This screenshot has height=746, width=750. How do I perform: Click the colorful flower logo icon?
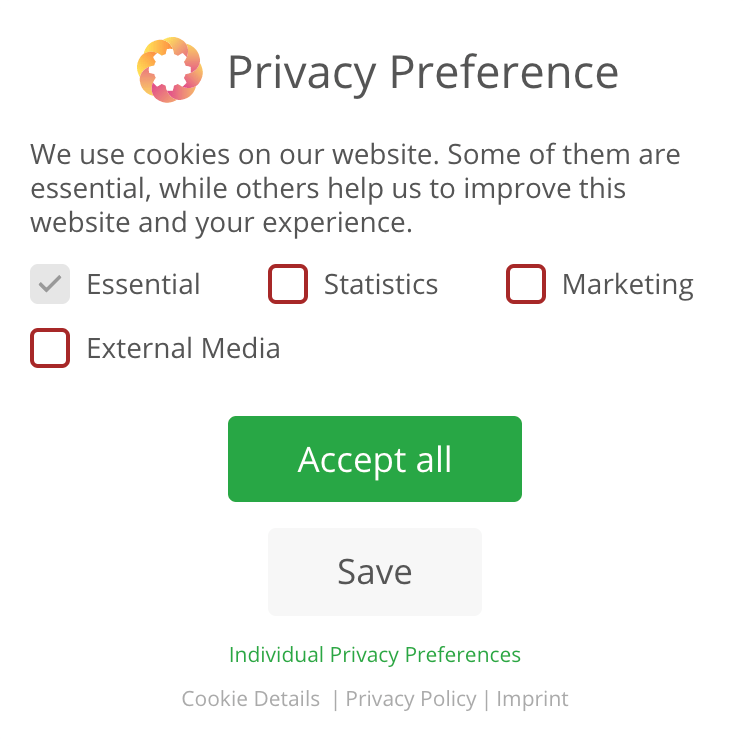[x=170, y=70]
